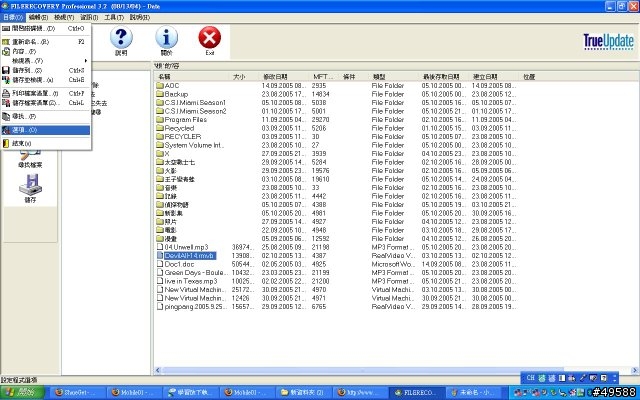The width and height of the screenshot is (640, 400).
Task: Sort by 類型 type column header
Action: tap(394, 76)
